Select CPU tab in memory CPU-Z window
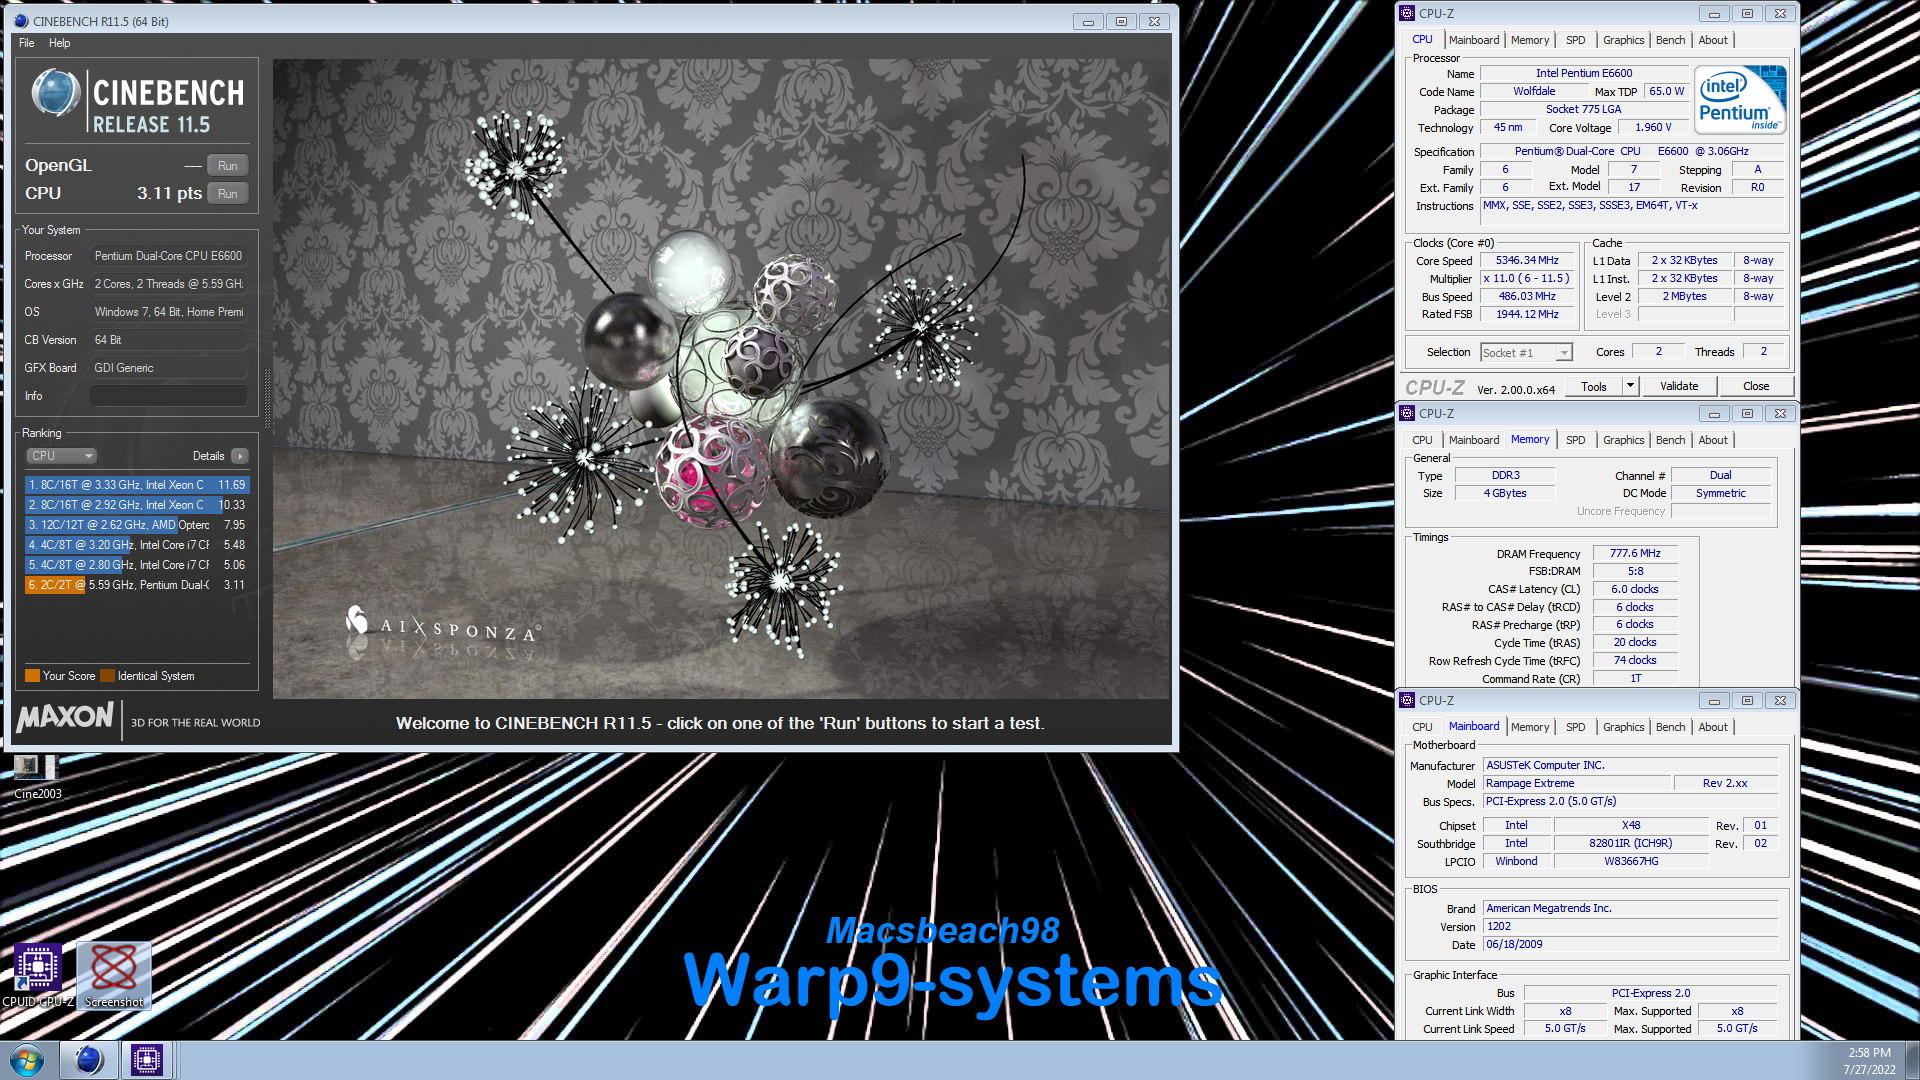The height and width of the screenshot is (1080, 1920). tap(1422, 440)
